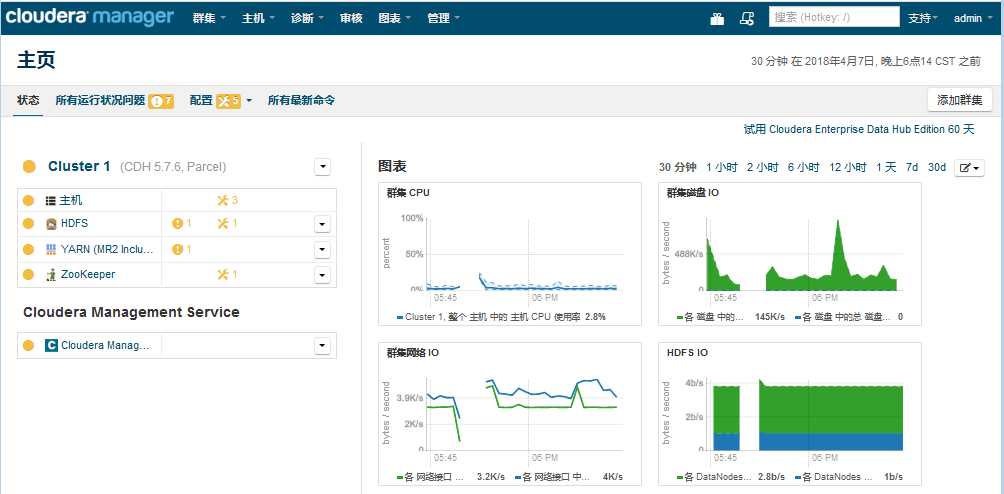Open Cloudera Management Service link in table
This screenshot has width=1004, height=494.
[x=106, y=346]
